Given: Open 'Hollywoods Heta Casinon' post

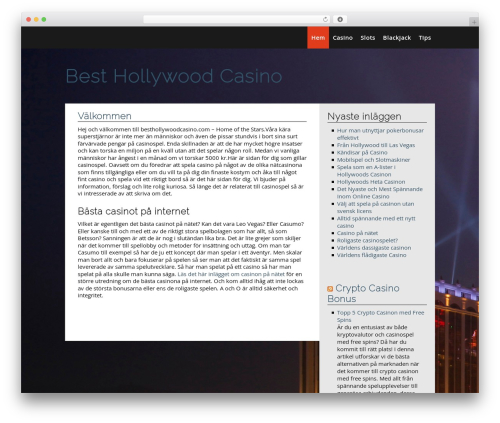Looking at the screenshot, I should coord(371,182).
